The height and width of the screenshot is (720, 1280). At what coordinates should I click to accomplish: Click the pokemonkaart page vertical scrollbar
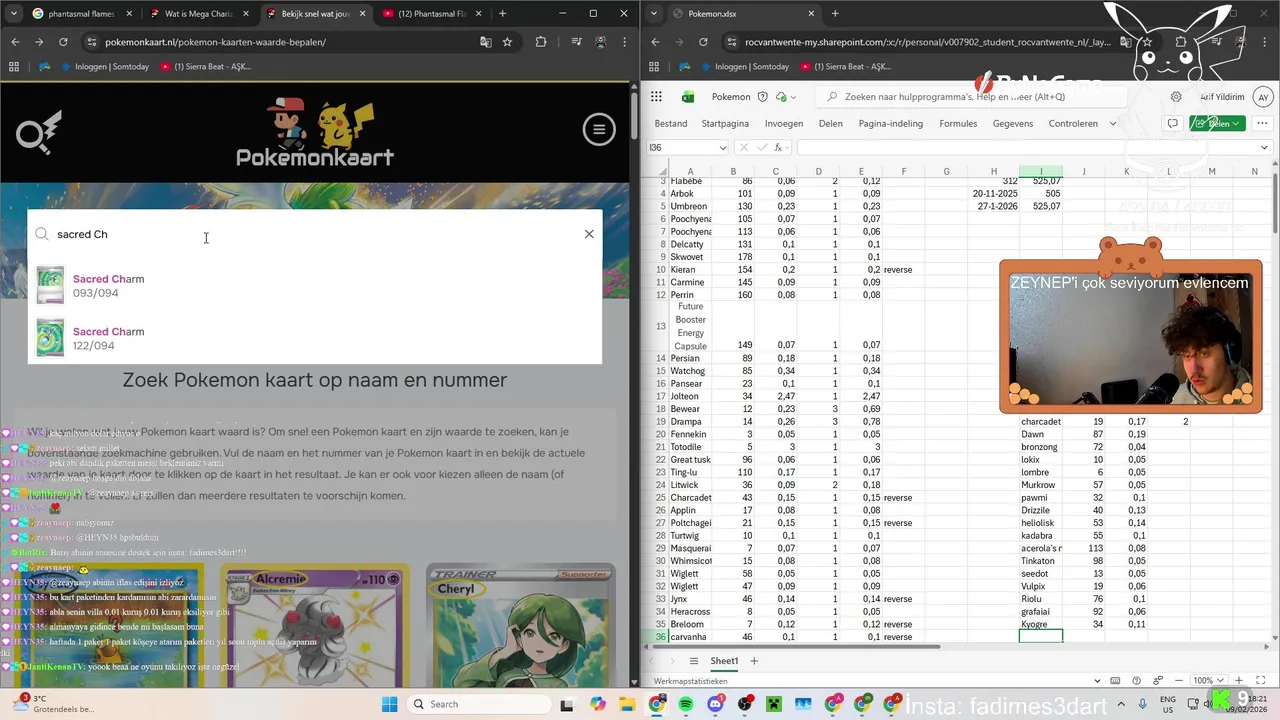[x=634, y=118]
